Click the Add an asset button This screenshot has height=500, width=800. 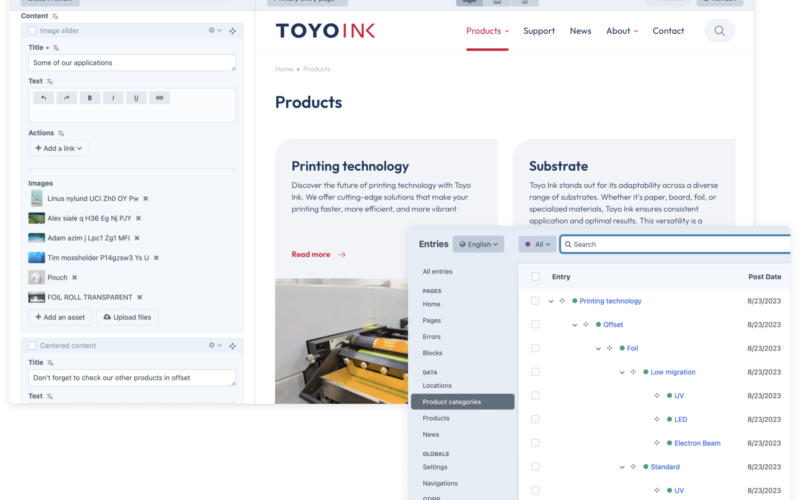60,317
